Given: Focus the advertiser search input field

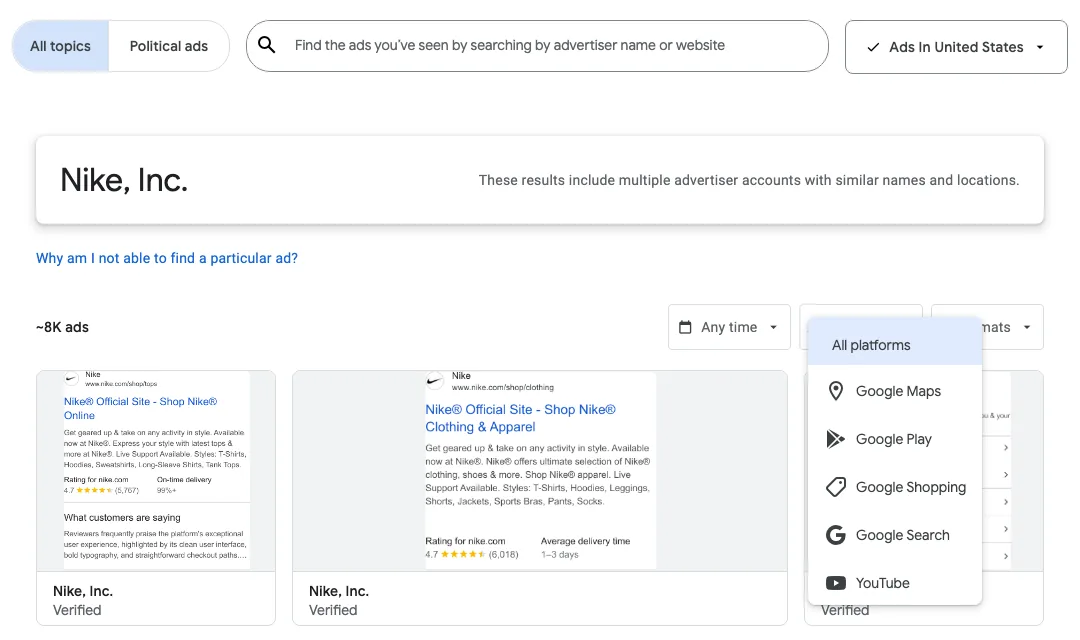Looking at the screenshot, I should [x=537, y=45].
